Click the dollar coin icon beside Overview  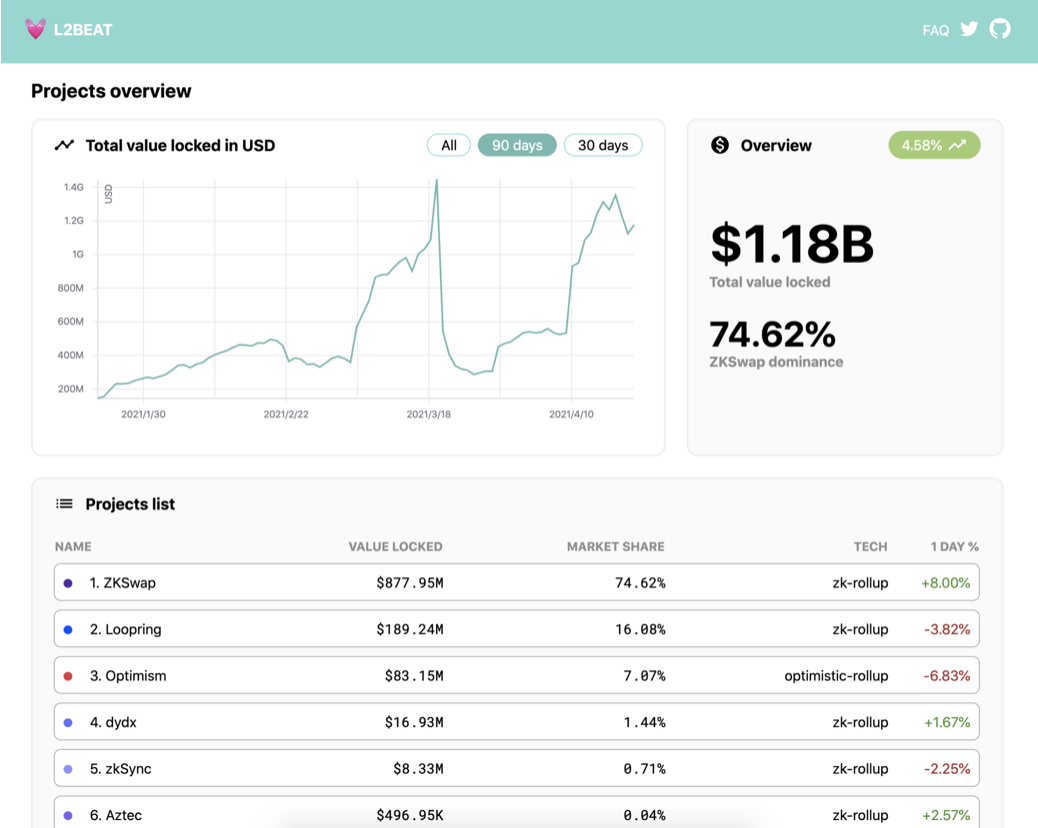pos(720,145)
